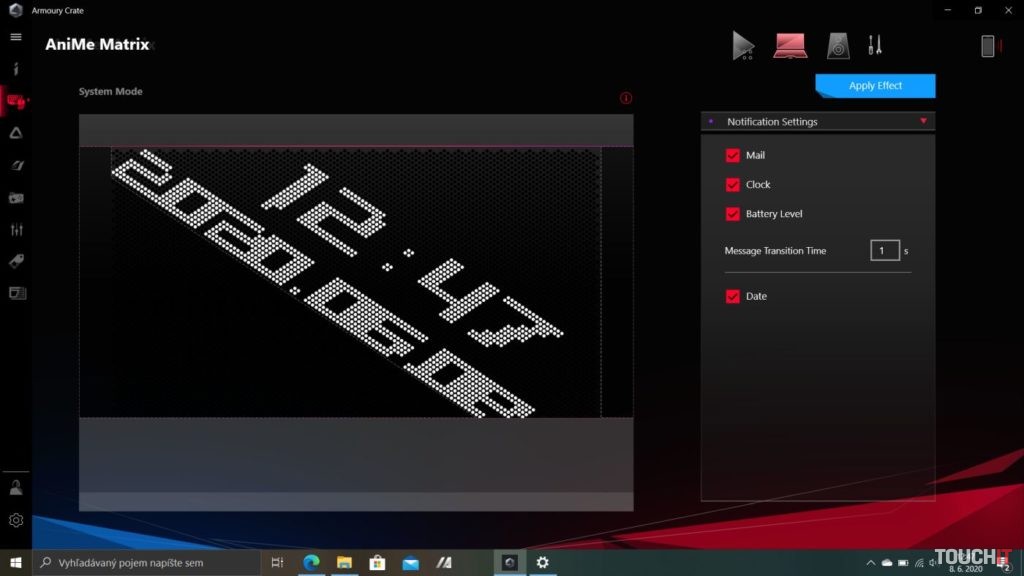Screen dimensions: 1024x576
Task: Open the hamburger menu at top left
Action: point(15,37)
